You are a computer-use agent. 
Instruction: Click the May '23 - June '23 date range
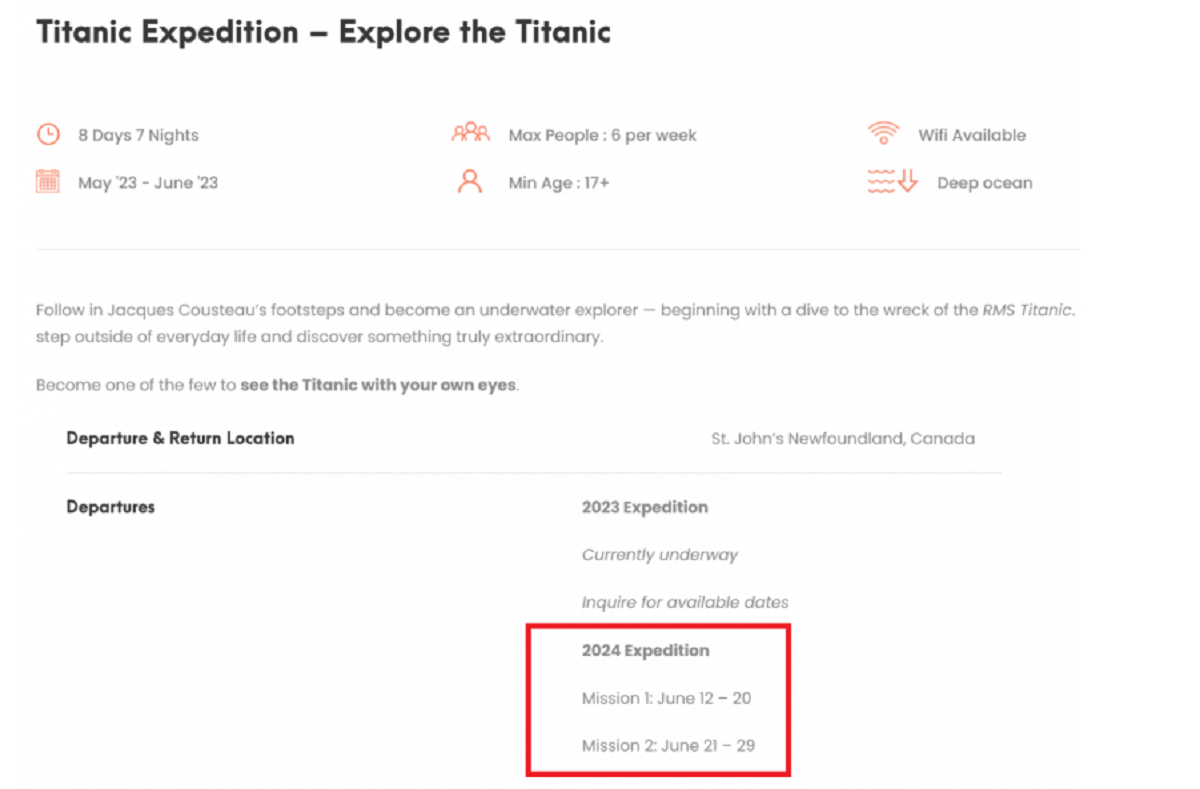coord(148,183)
